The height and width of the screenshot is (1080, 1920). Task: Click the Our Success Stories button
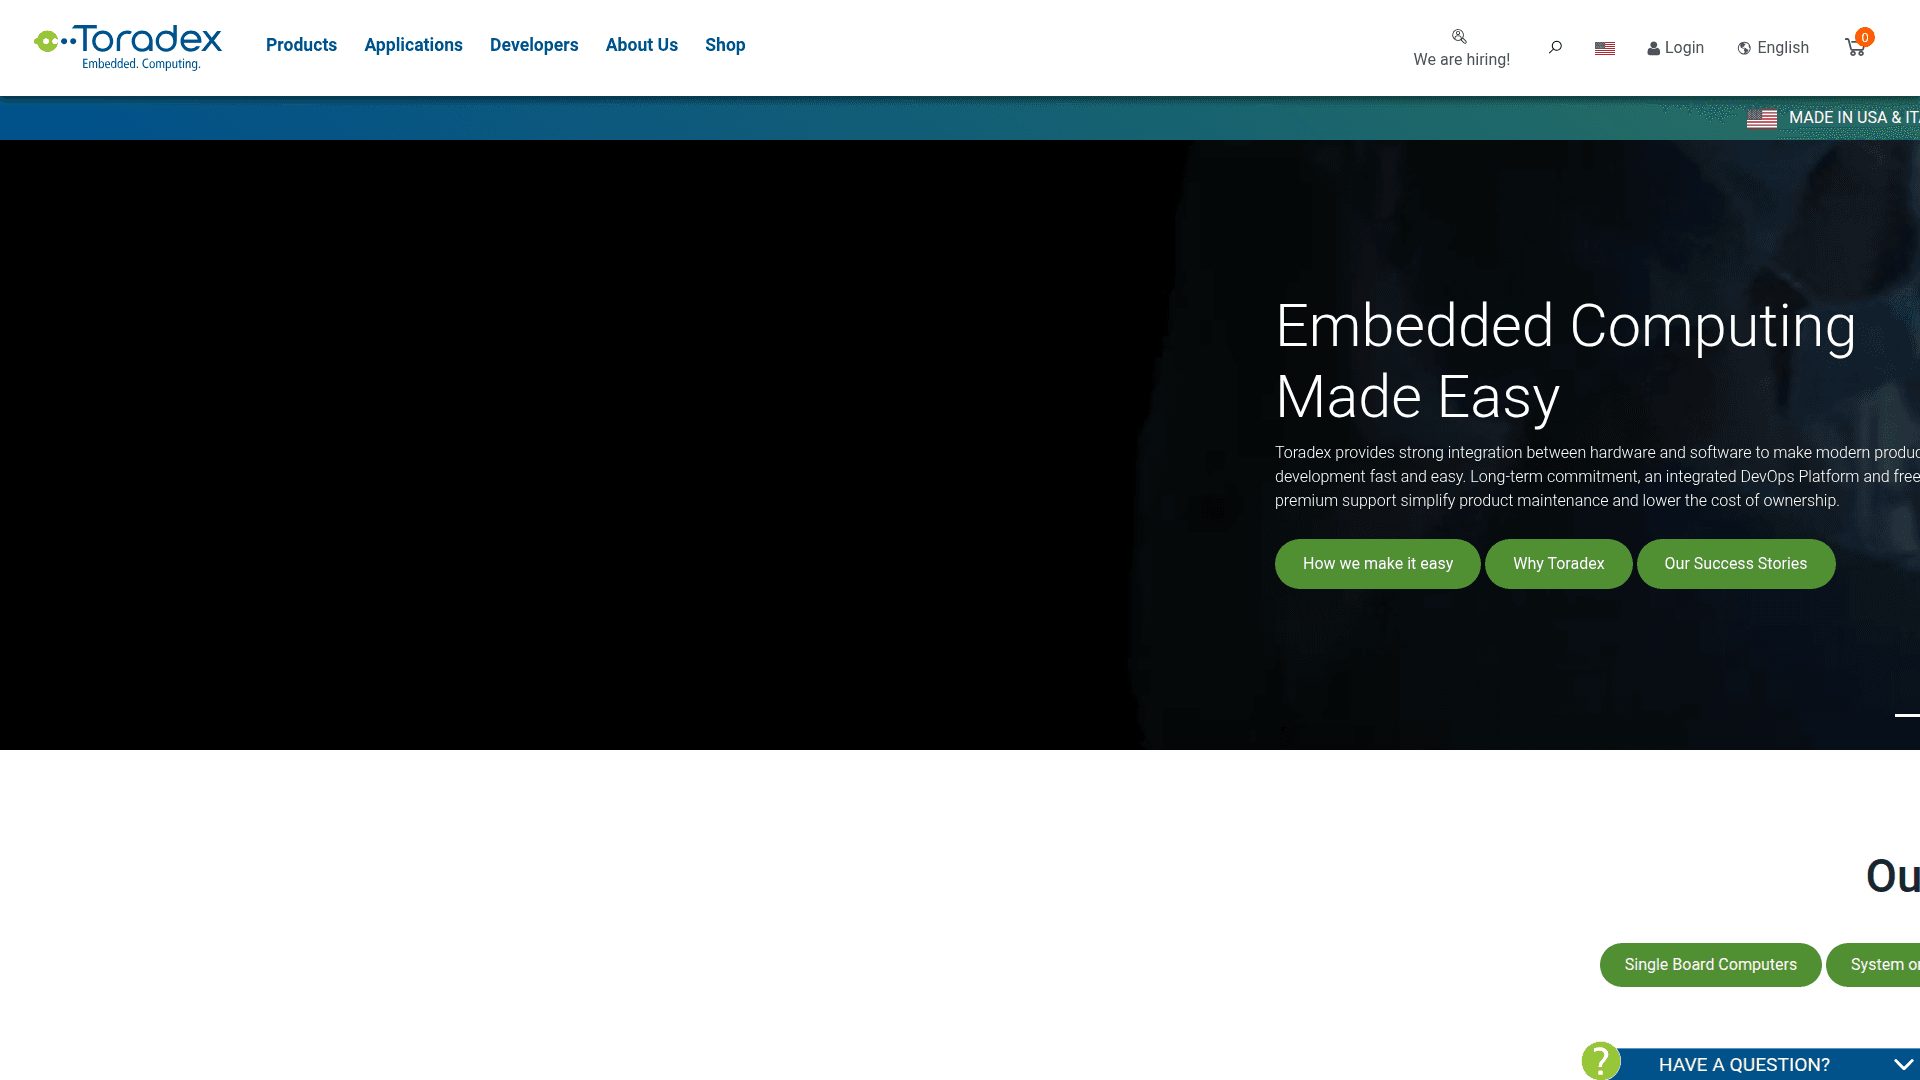(x=1735, y=563)
